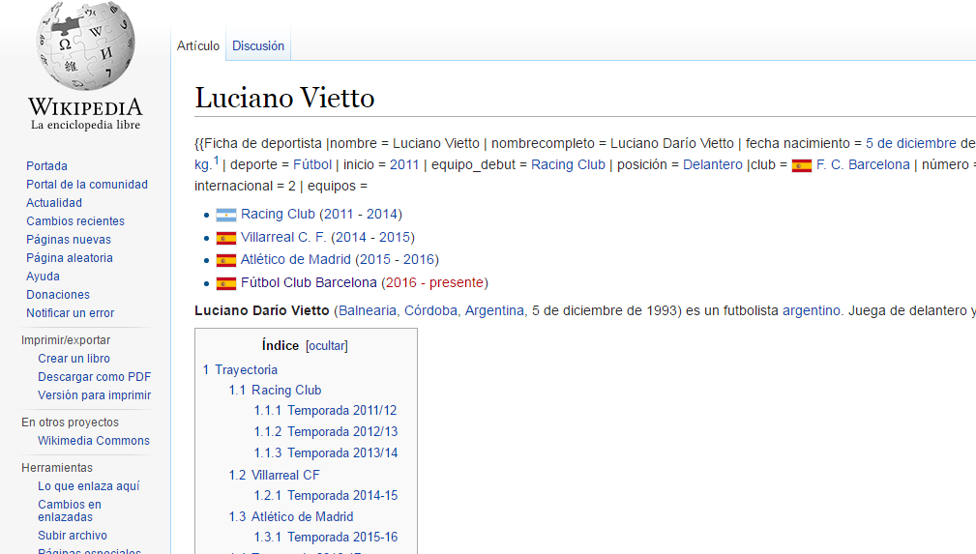
Task: Open Versión para imprimir
Action: tap(95, 395)
